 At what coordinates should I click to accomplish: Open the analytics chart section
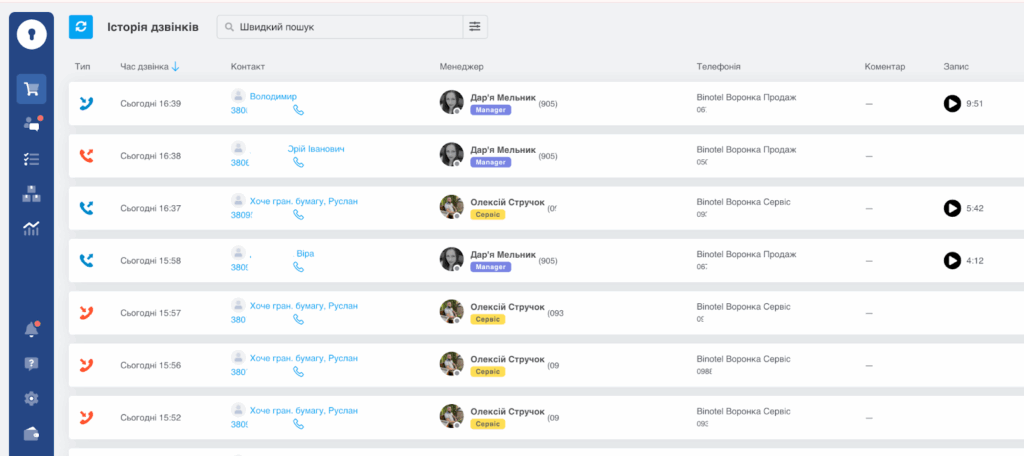(31, 229)
